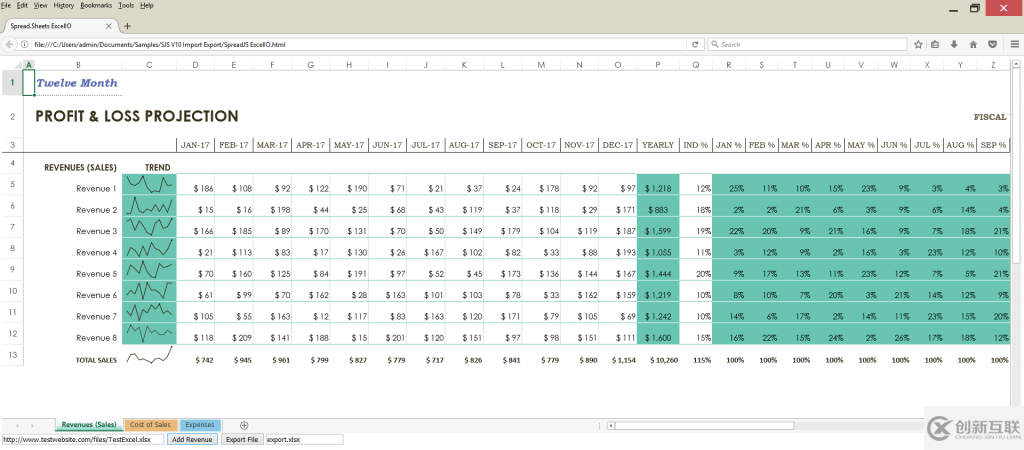Open the Help menu

coord(147,5)
